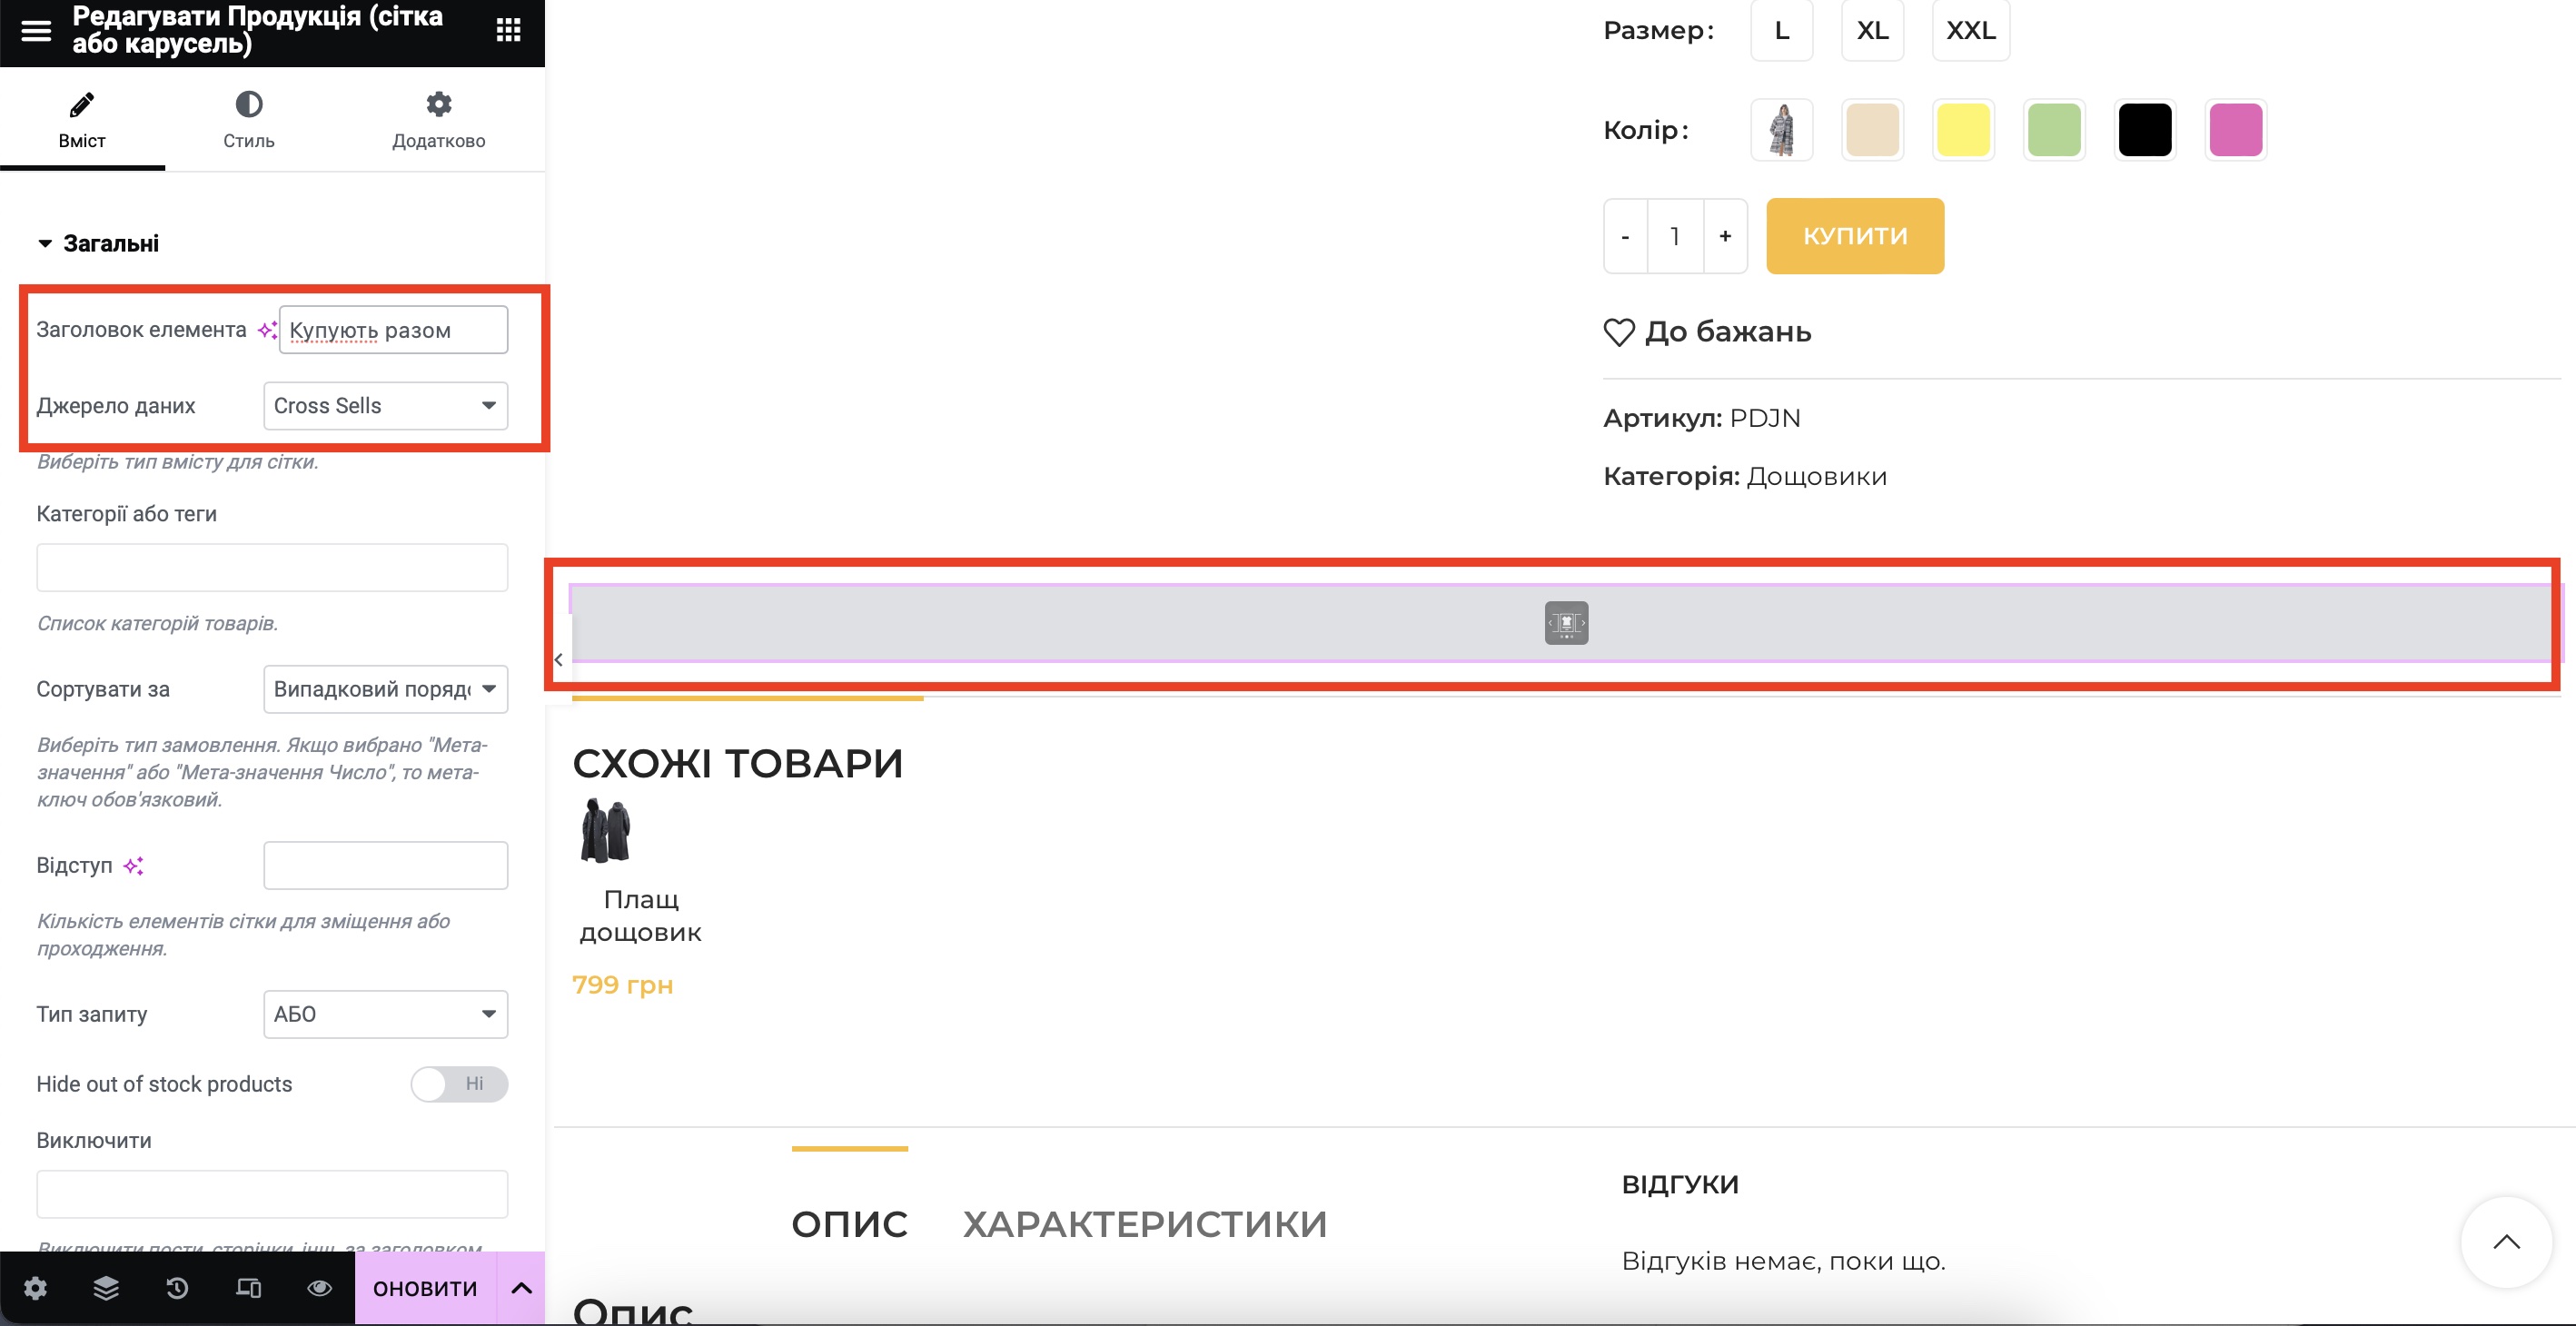Image resolution: width=2576 pixels, height=1326 pixels.
Task: Focus the Виключити input field
Action: (272, 1194)
